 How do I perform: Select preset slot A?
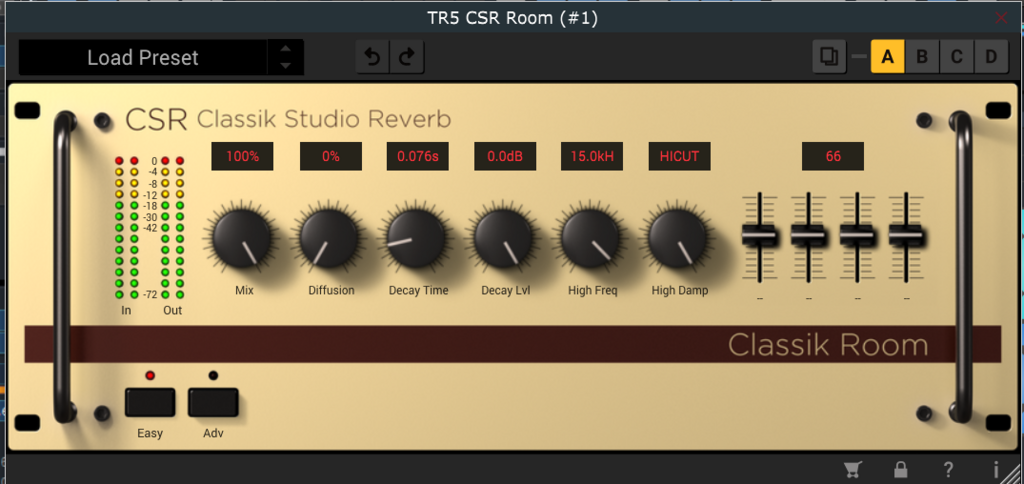888,57
